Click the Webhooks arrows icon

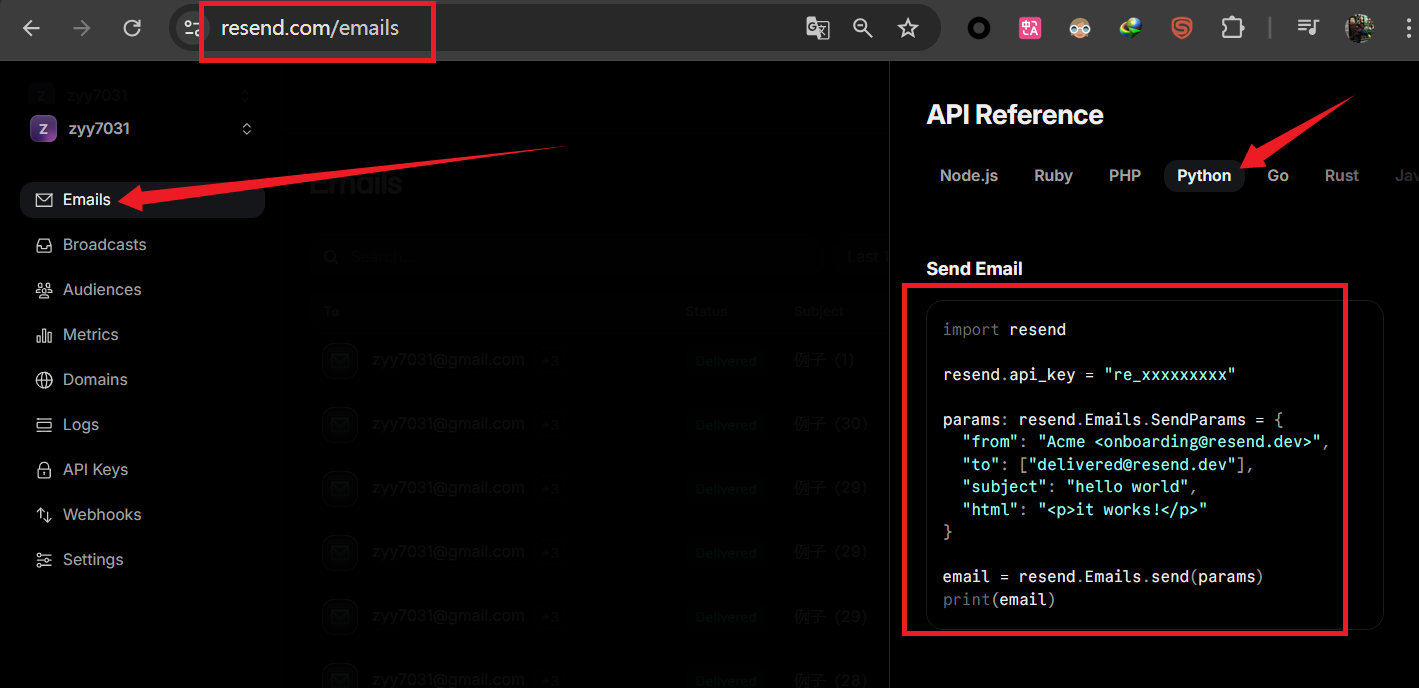pyautogui.click(x=44, y=515)
